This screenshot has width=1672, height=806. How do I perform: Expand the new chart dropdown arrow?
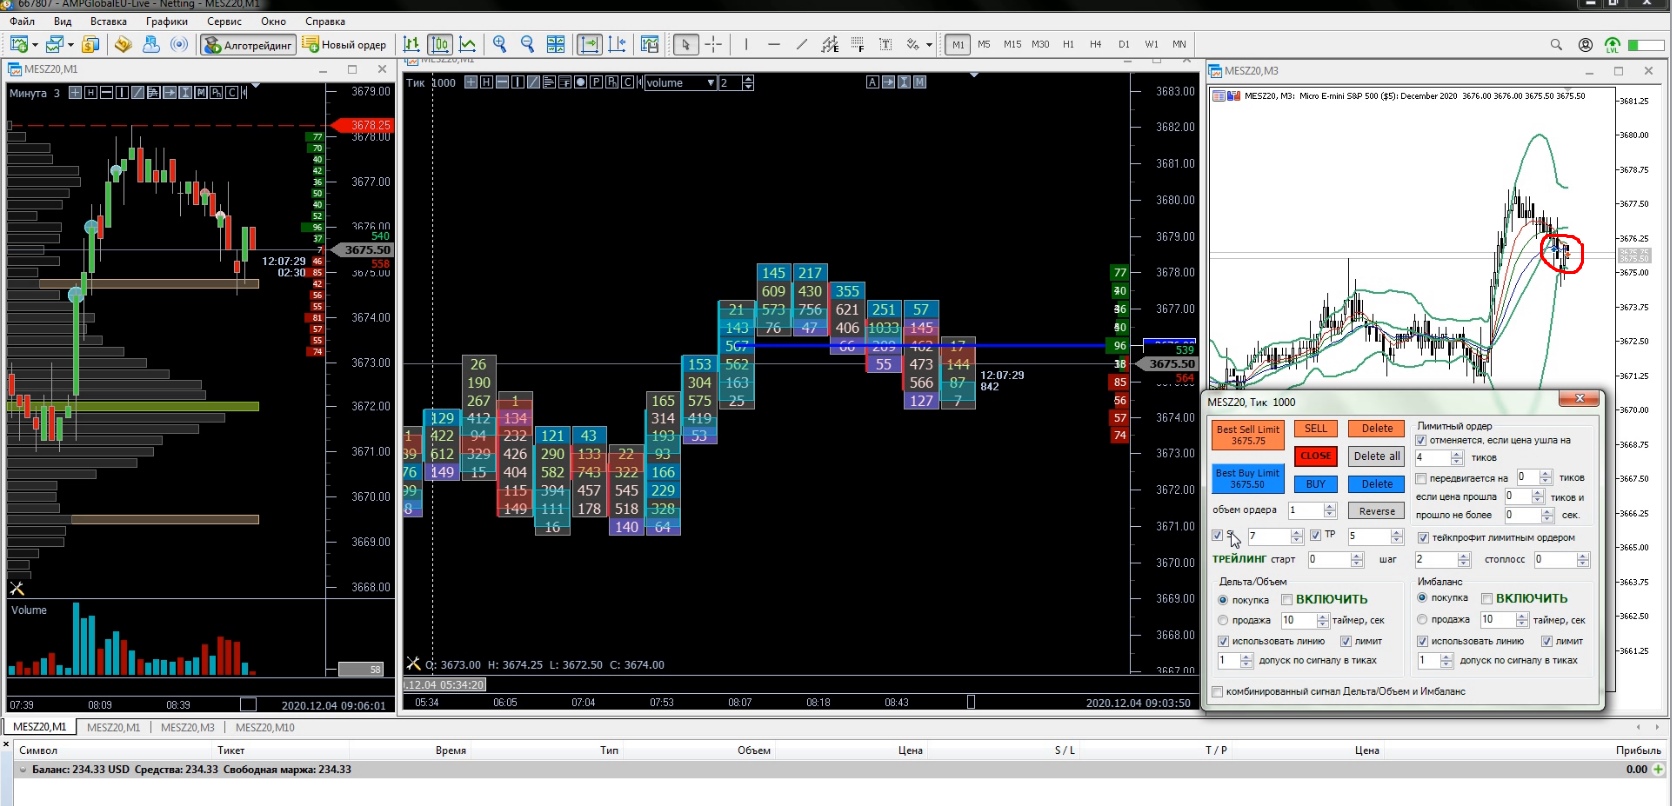point(35,44)
